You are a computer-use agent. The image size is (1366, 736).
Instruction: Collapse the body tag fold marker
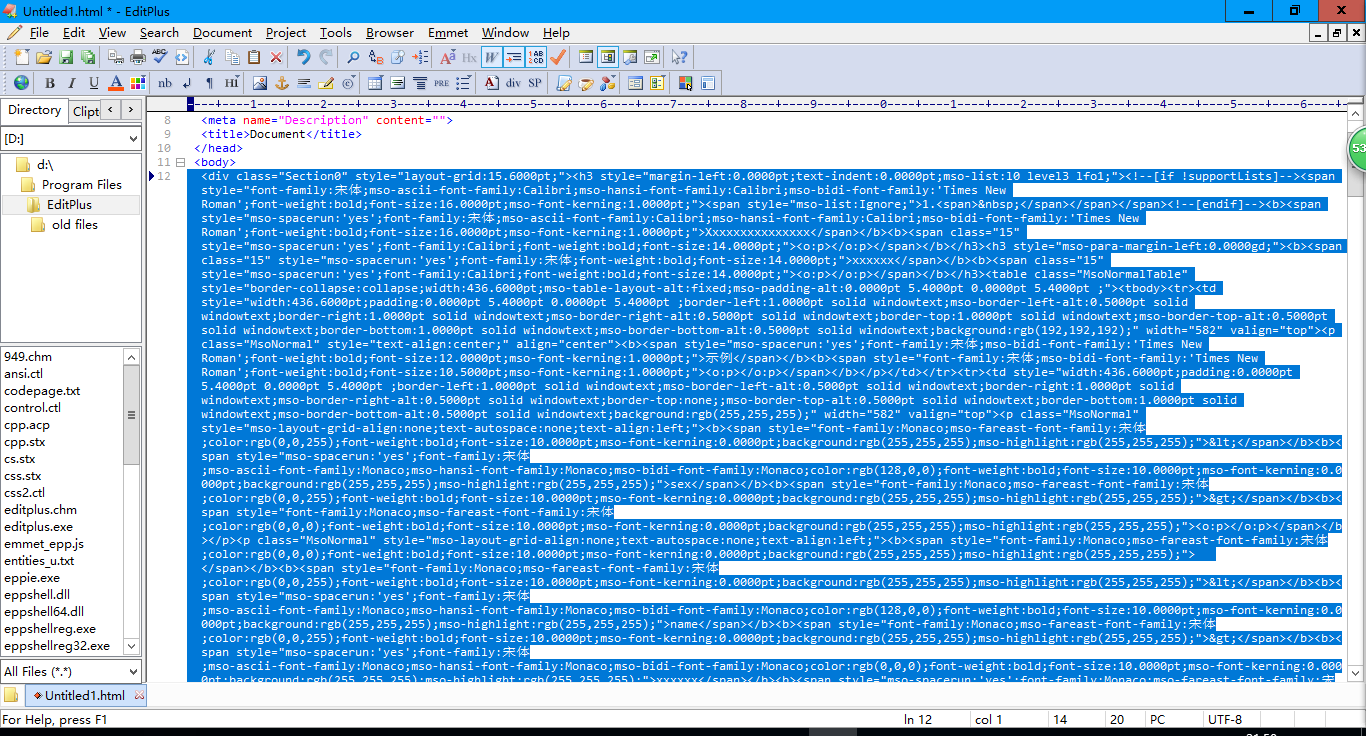point(180,162)
